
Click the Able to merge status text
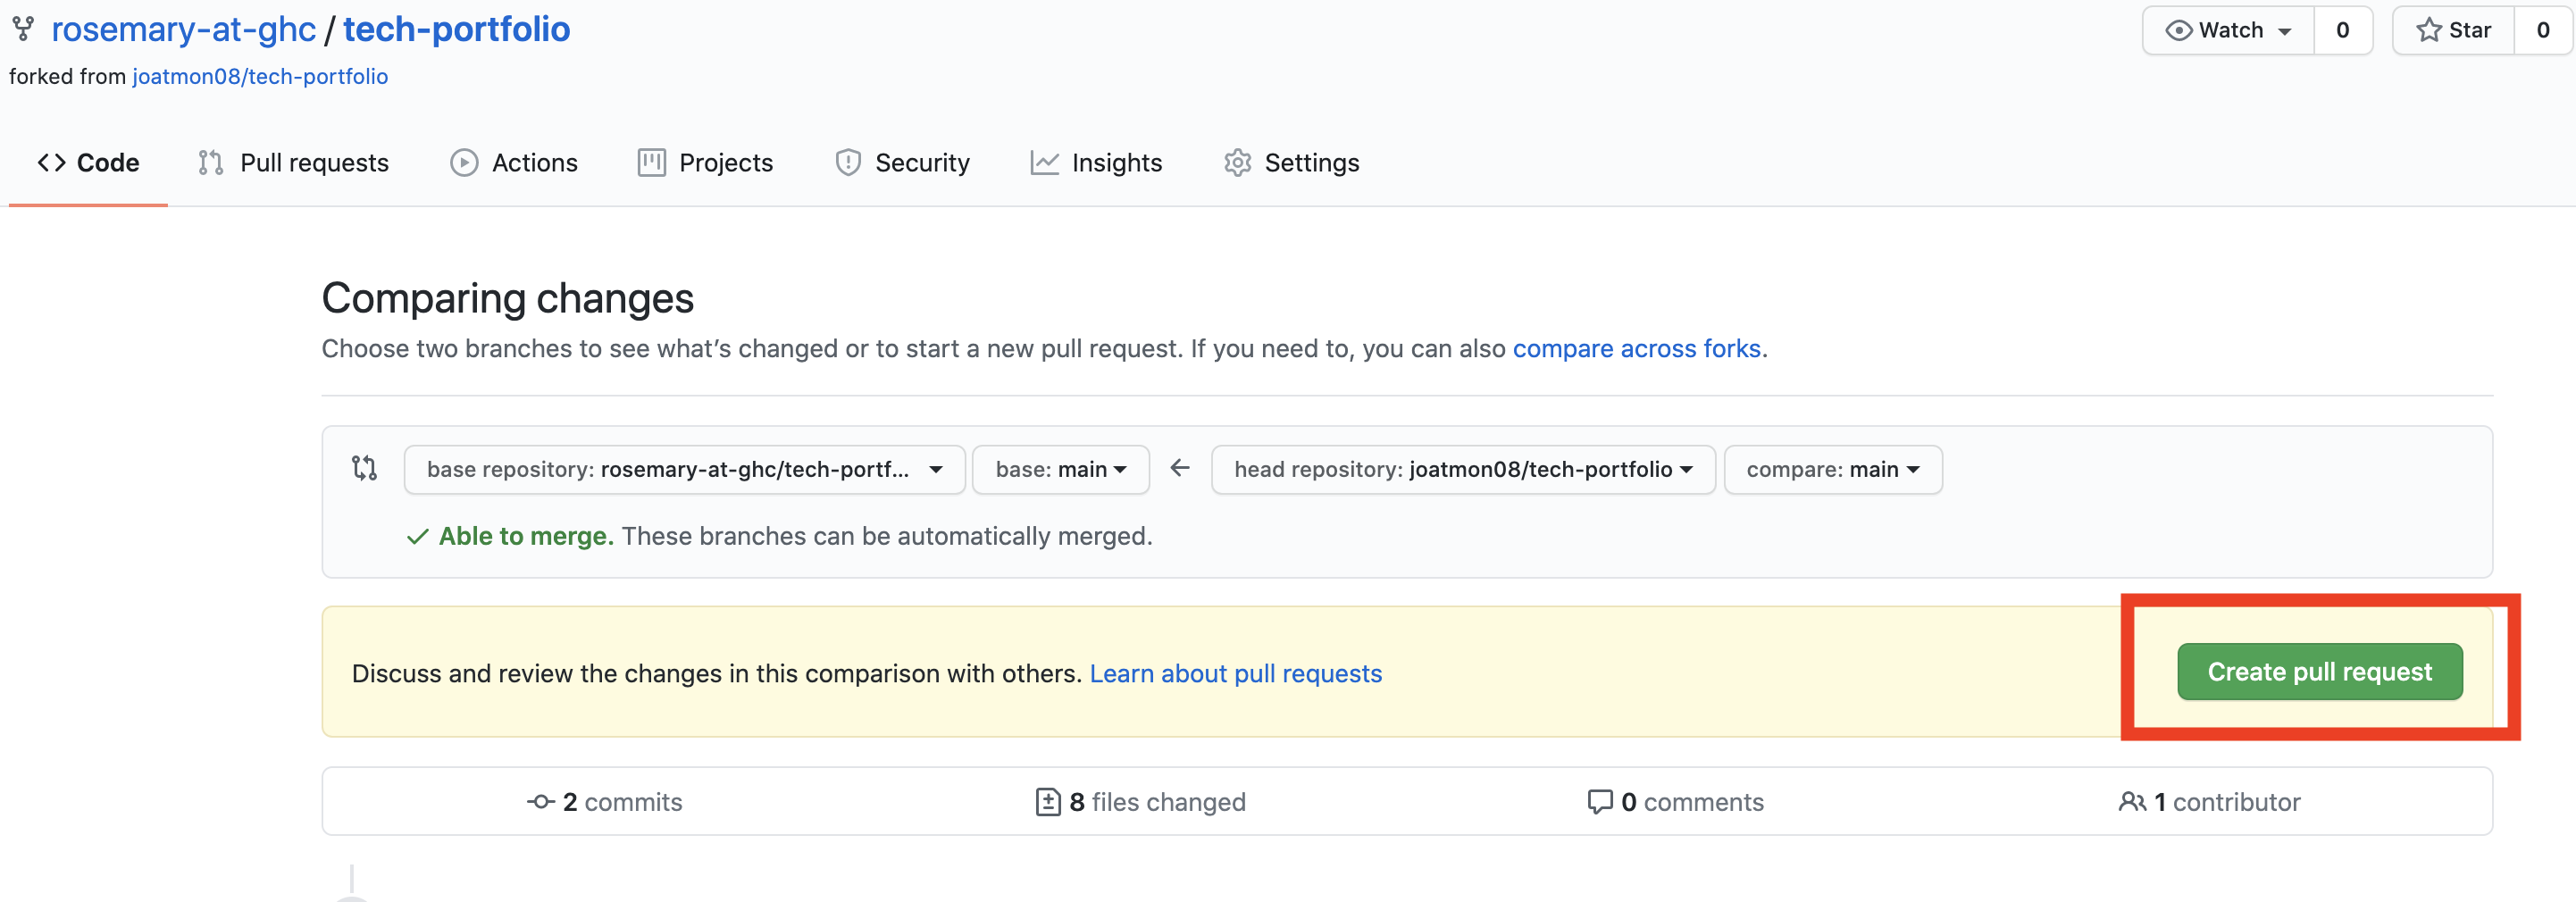[x=526, y=536]
